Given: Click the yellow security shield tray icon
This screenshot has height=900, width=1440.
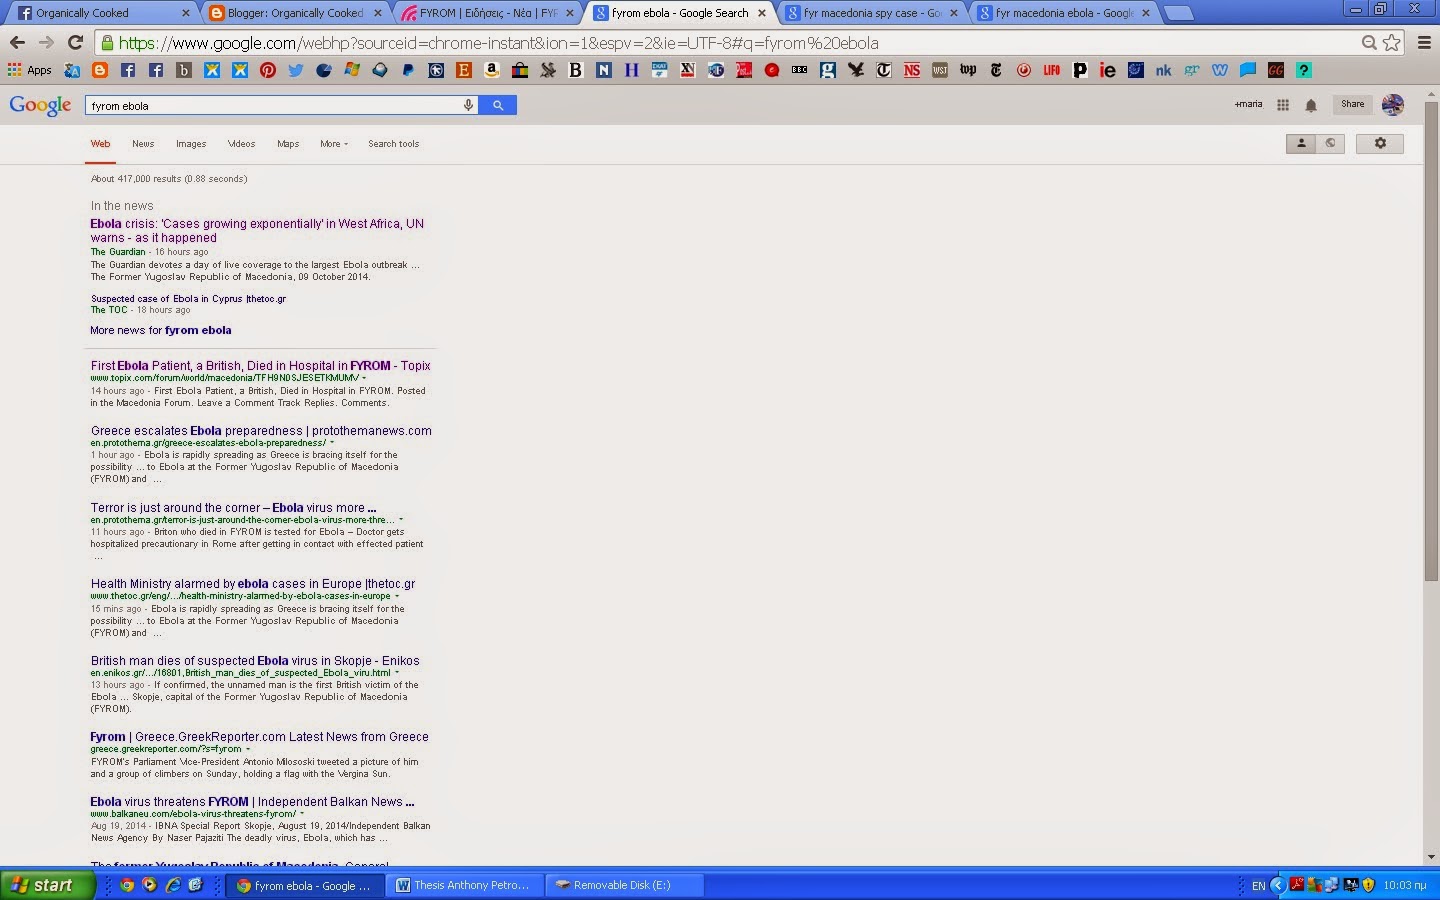Looking at the screenshot, I should 1368,885.
